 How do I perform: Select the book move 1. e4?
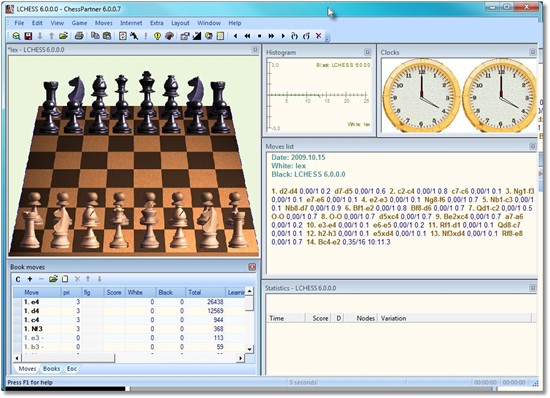tap(129, 302)
